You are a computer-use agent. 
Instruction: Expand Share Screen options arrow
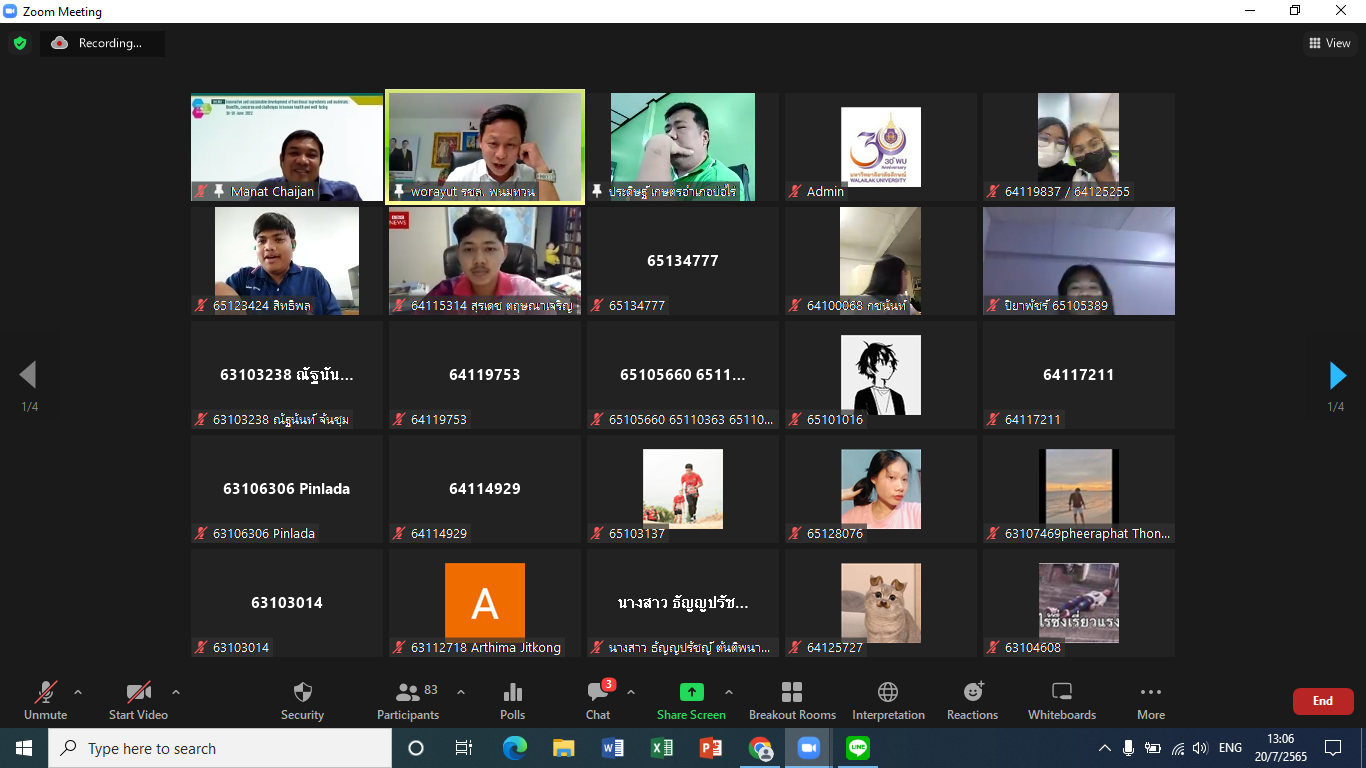(729, 692)
